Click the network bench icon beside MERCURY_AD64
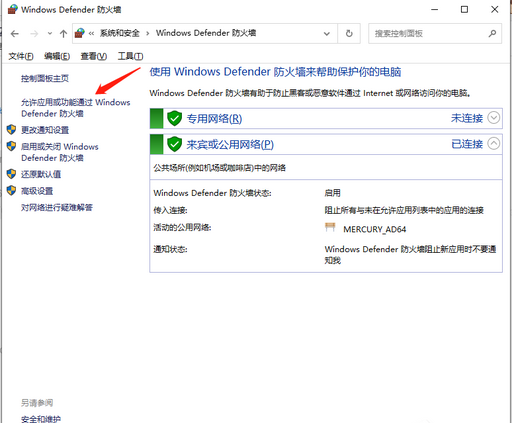 [x=330, y=228]
